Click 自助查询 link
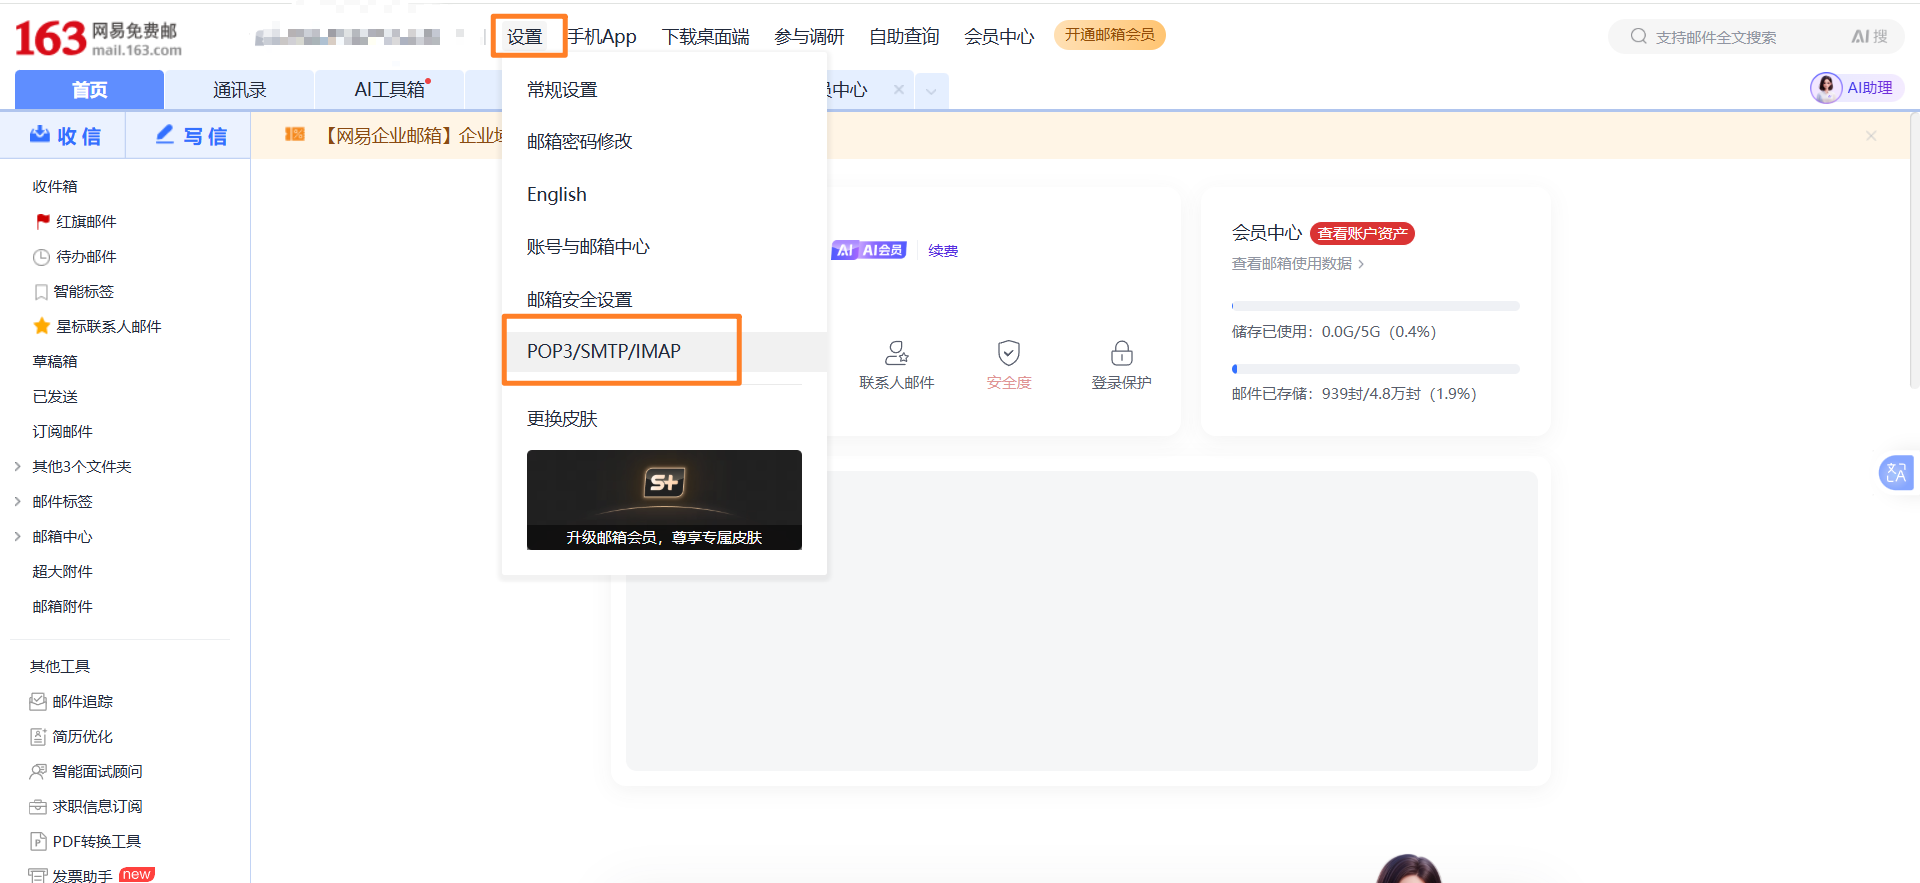Viewport: 1920px width, 883px height. pos(904,37)
